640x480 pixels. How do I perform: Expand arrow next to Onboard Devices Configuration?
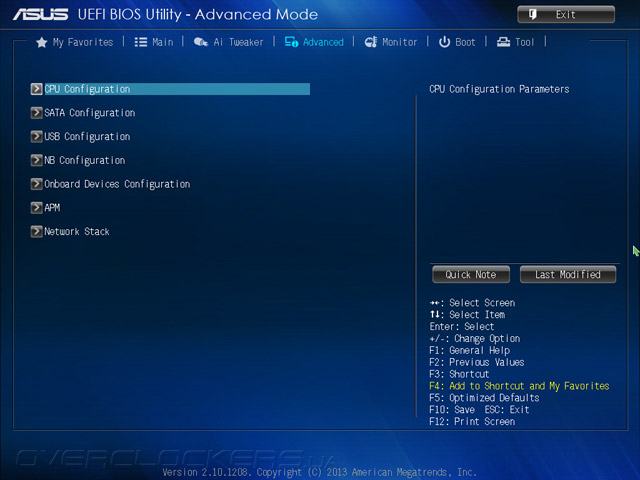coord(36,184)
